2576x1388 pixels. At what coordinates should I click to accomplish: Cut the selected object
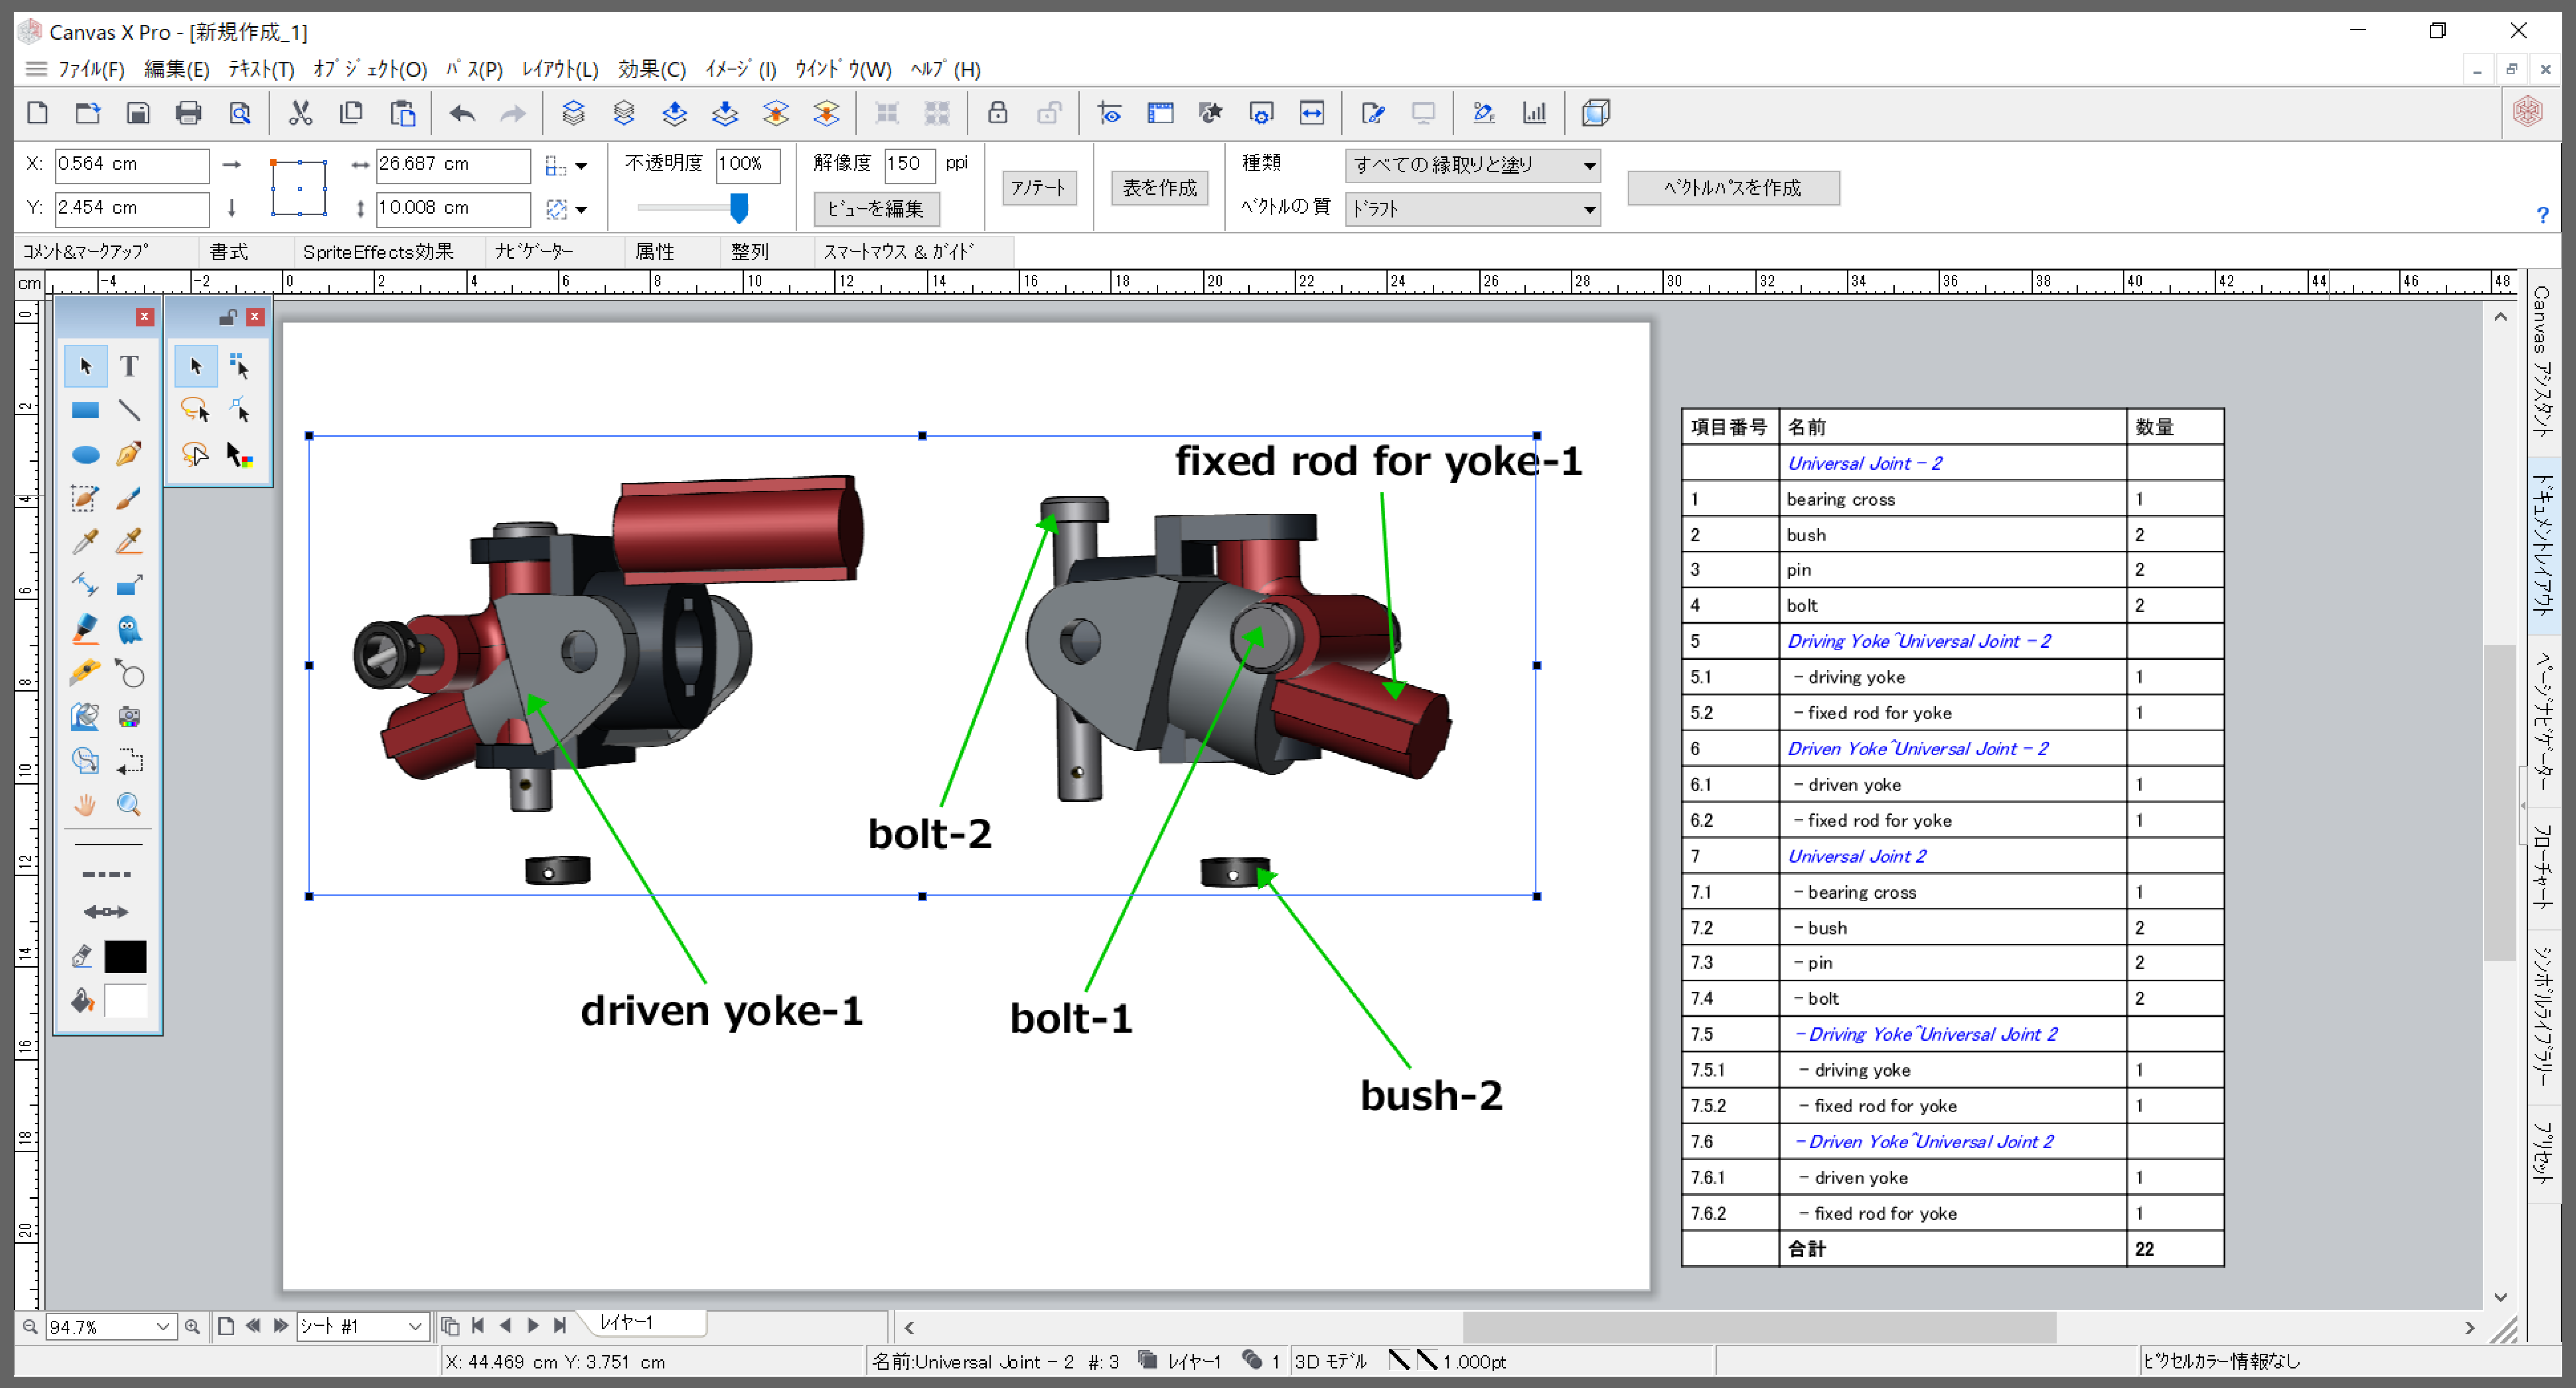click(300, 113)
